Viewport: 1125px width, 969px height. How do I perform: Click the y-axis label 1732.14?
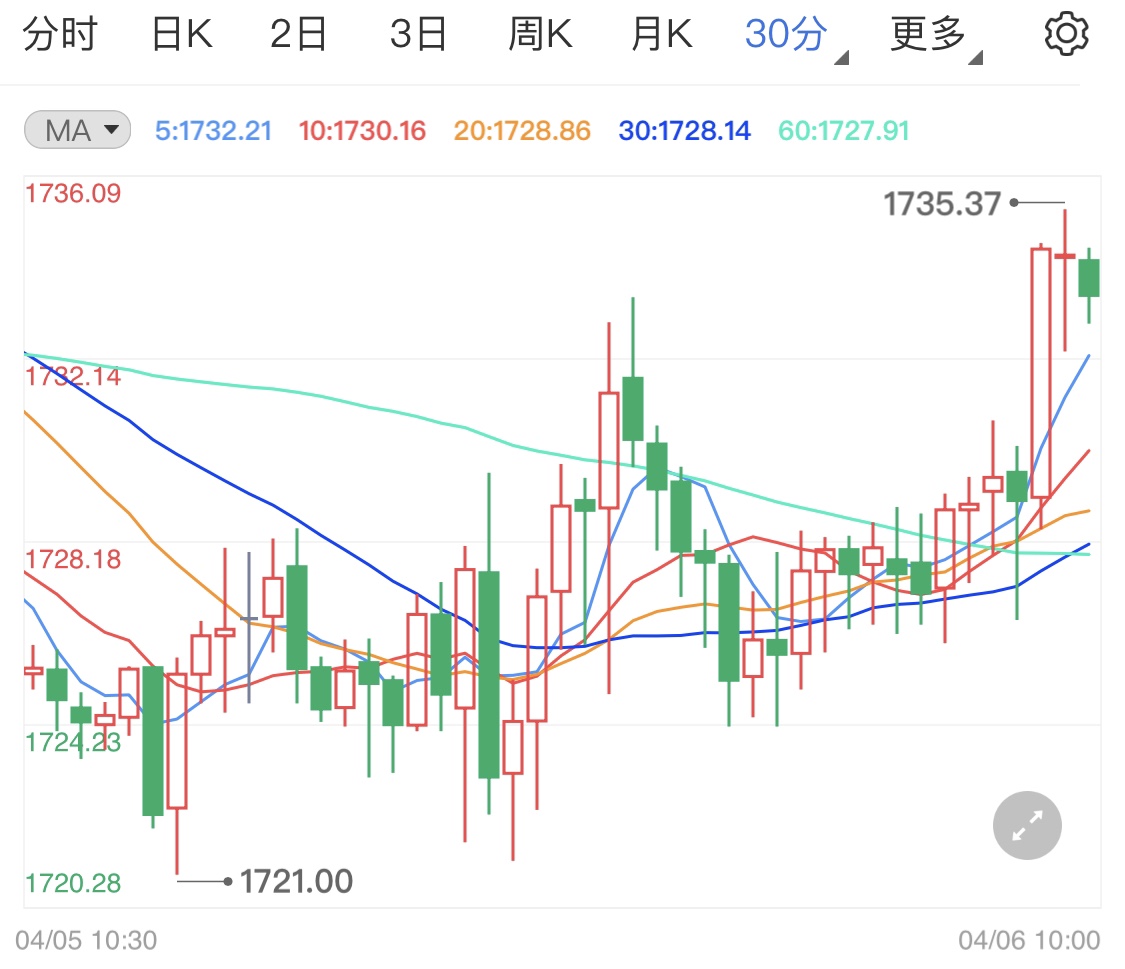73,376
